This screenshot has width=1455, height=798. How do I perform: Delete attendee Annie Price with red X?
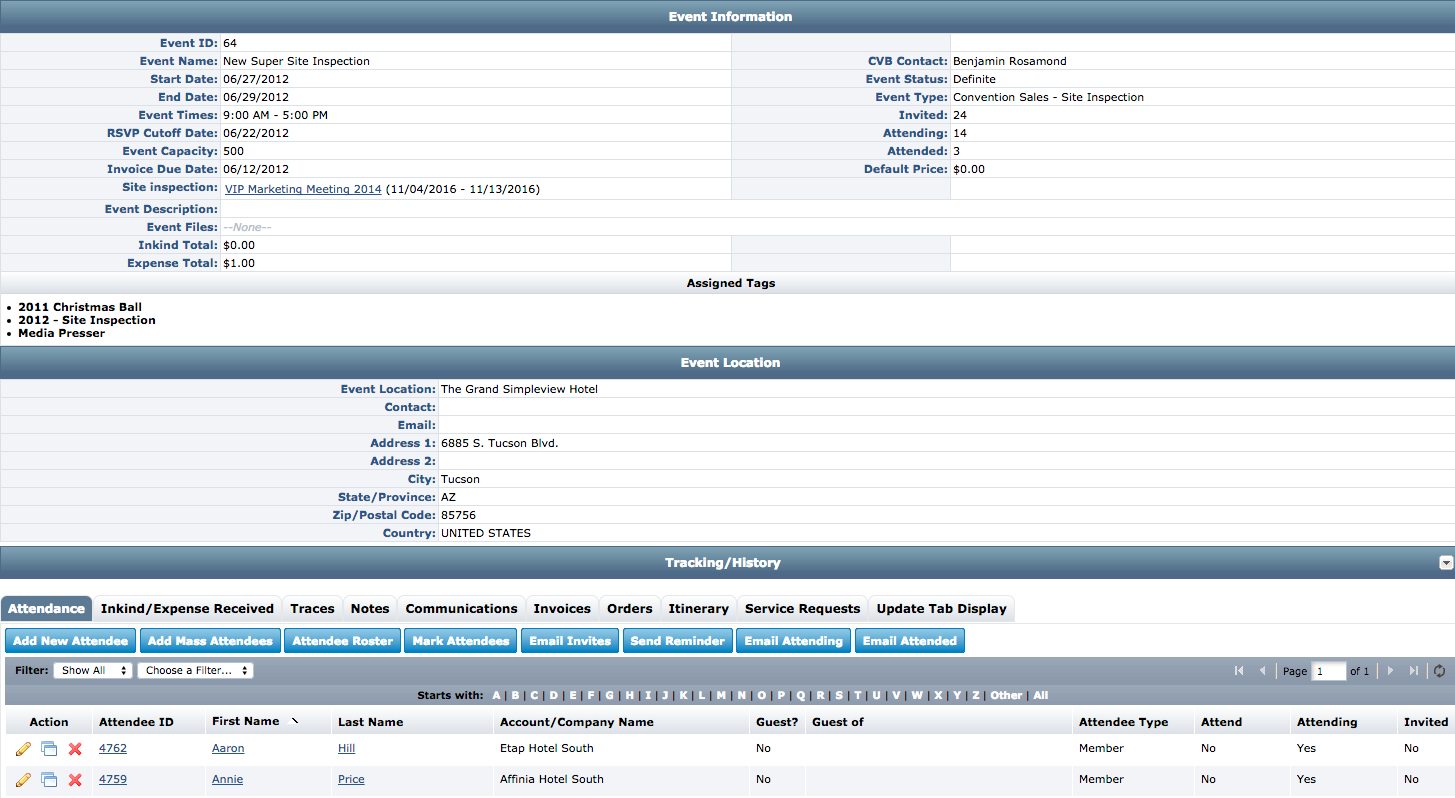[75, 780]
